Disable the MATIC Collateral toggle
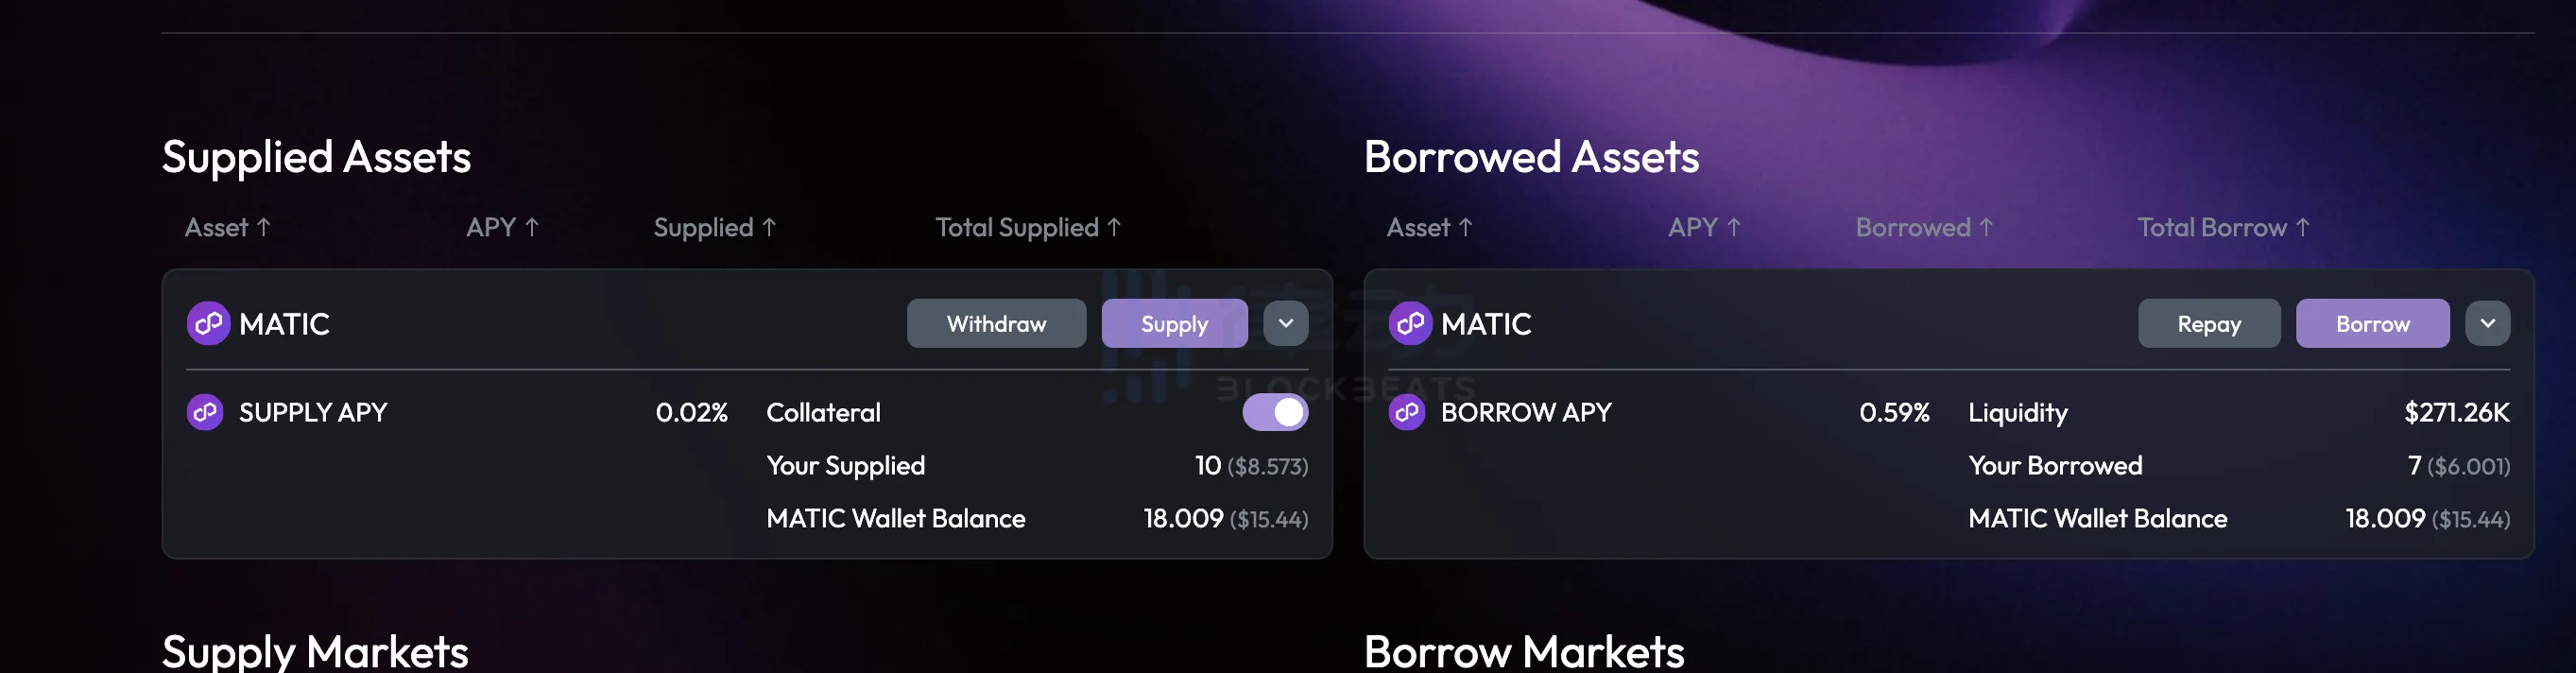The image size is (2576, 673). click(1275, 412)
